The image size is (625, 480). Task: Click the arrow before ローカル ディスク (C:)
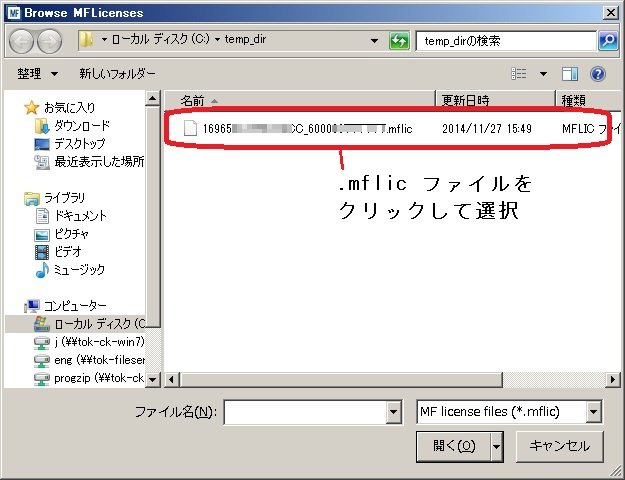pos(104,39)
